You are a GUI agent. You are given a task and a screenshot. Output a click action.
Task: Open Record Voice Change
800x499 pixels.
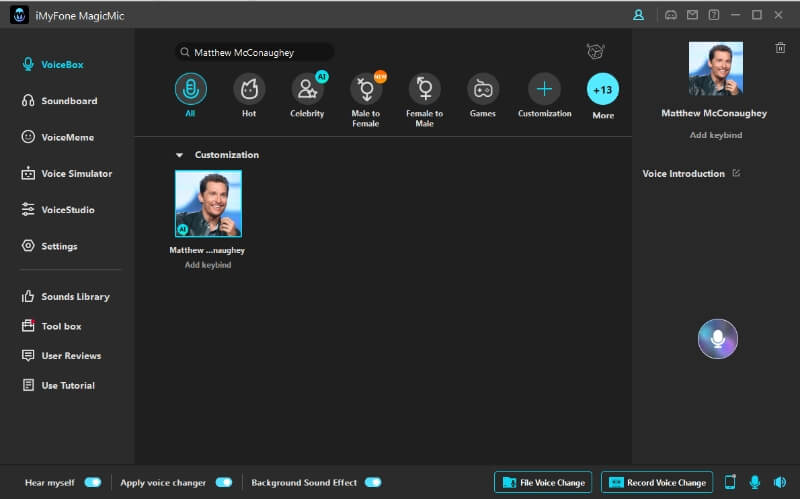coord(657,482)
